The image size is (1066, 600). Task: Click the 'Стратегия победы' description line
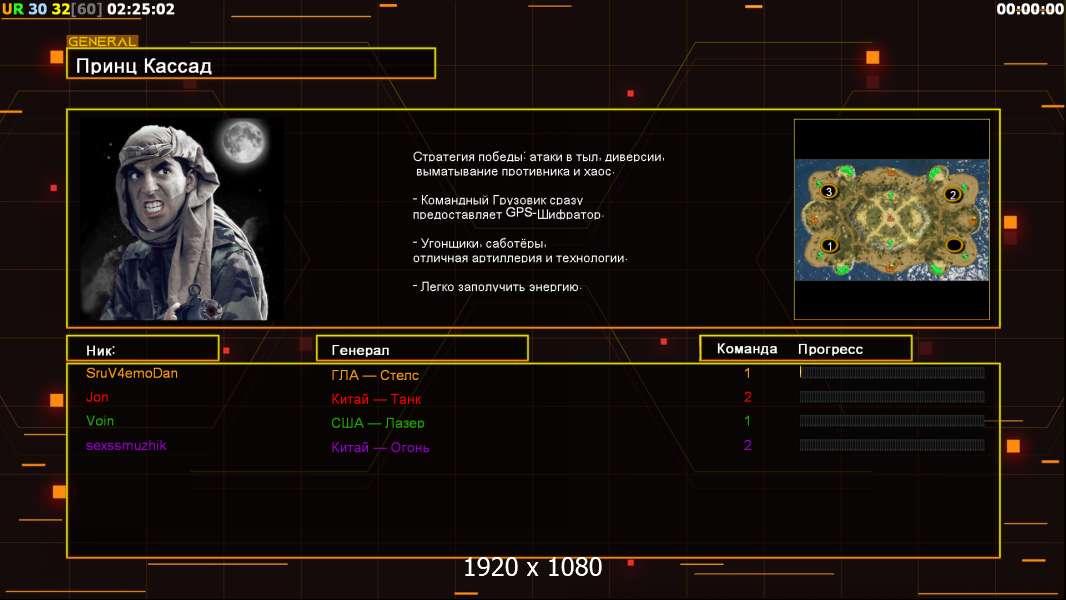(x=538, y=156)
